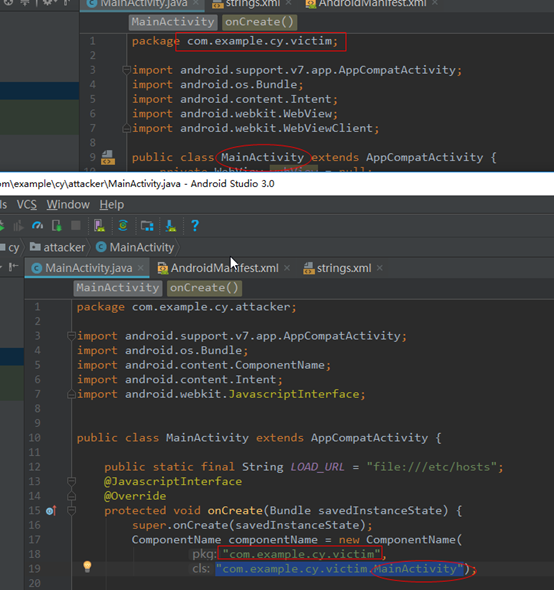Screen dimensions: 554x590
Task: Click the folder icon beside attacker in navigation bar
Action: (x=35, y=247)
